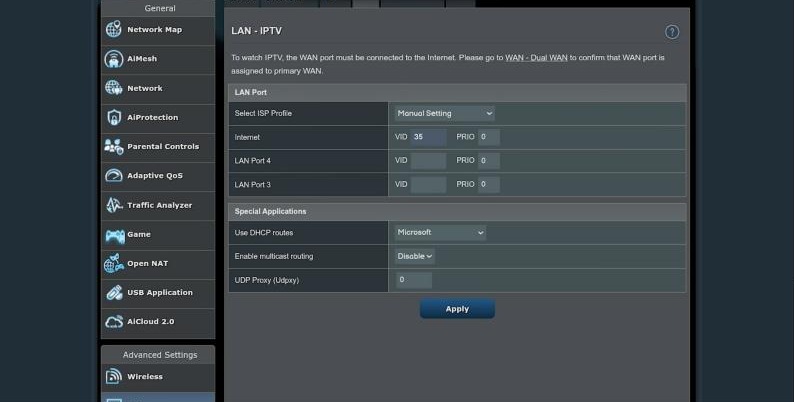This screenshot has width=794, height=402.
Task: Click the LAN Port 4 PRIO field
Action: (489, 160)
